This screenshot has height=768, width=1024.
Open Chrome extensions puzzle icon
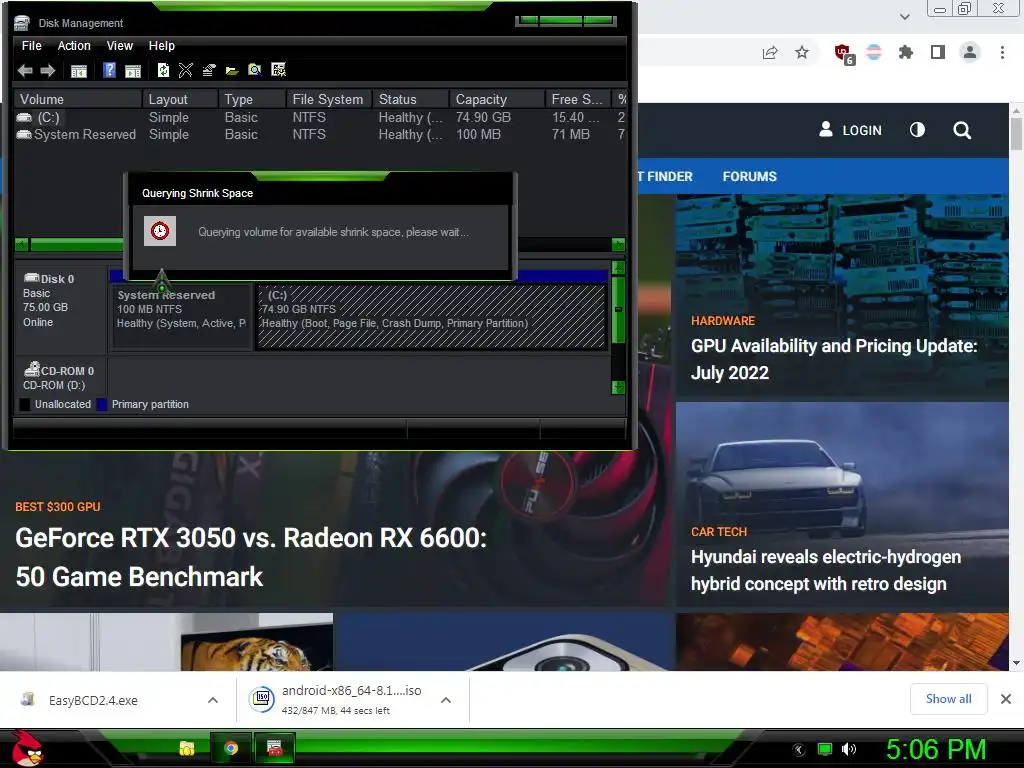tap(905, 52)
